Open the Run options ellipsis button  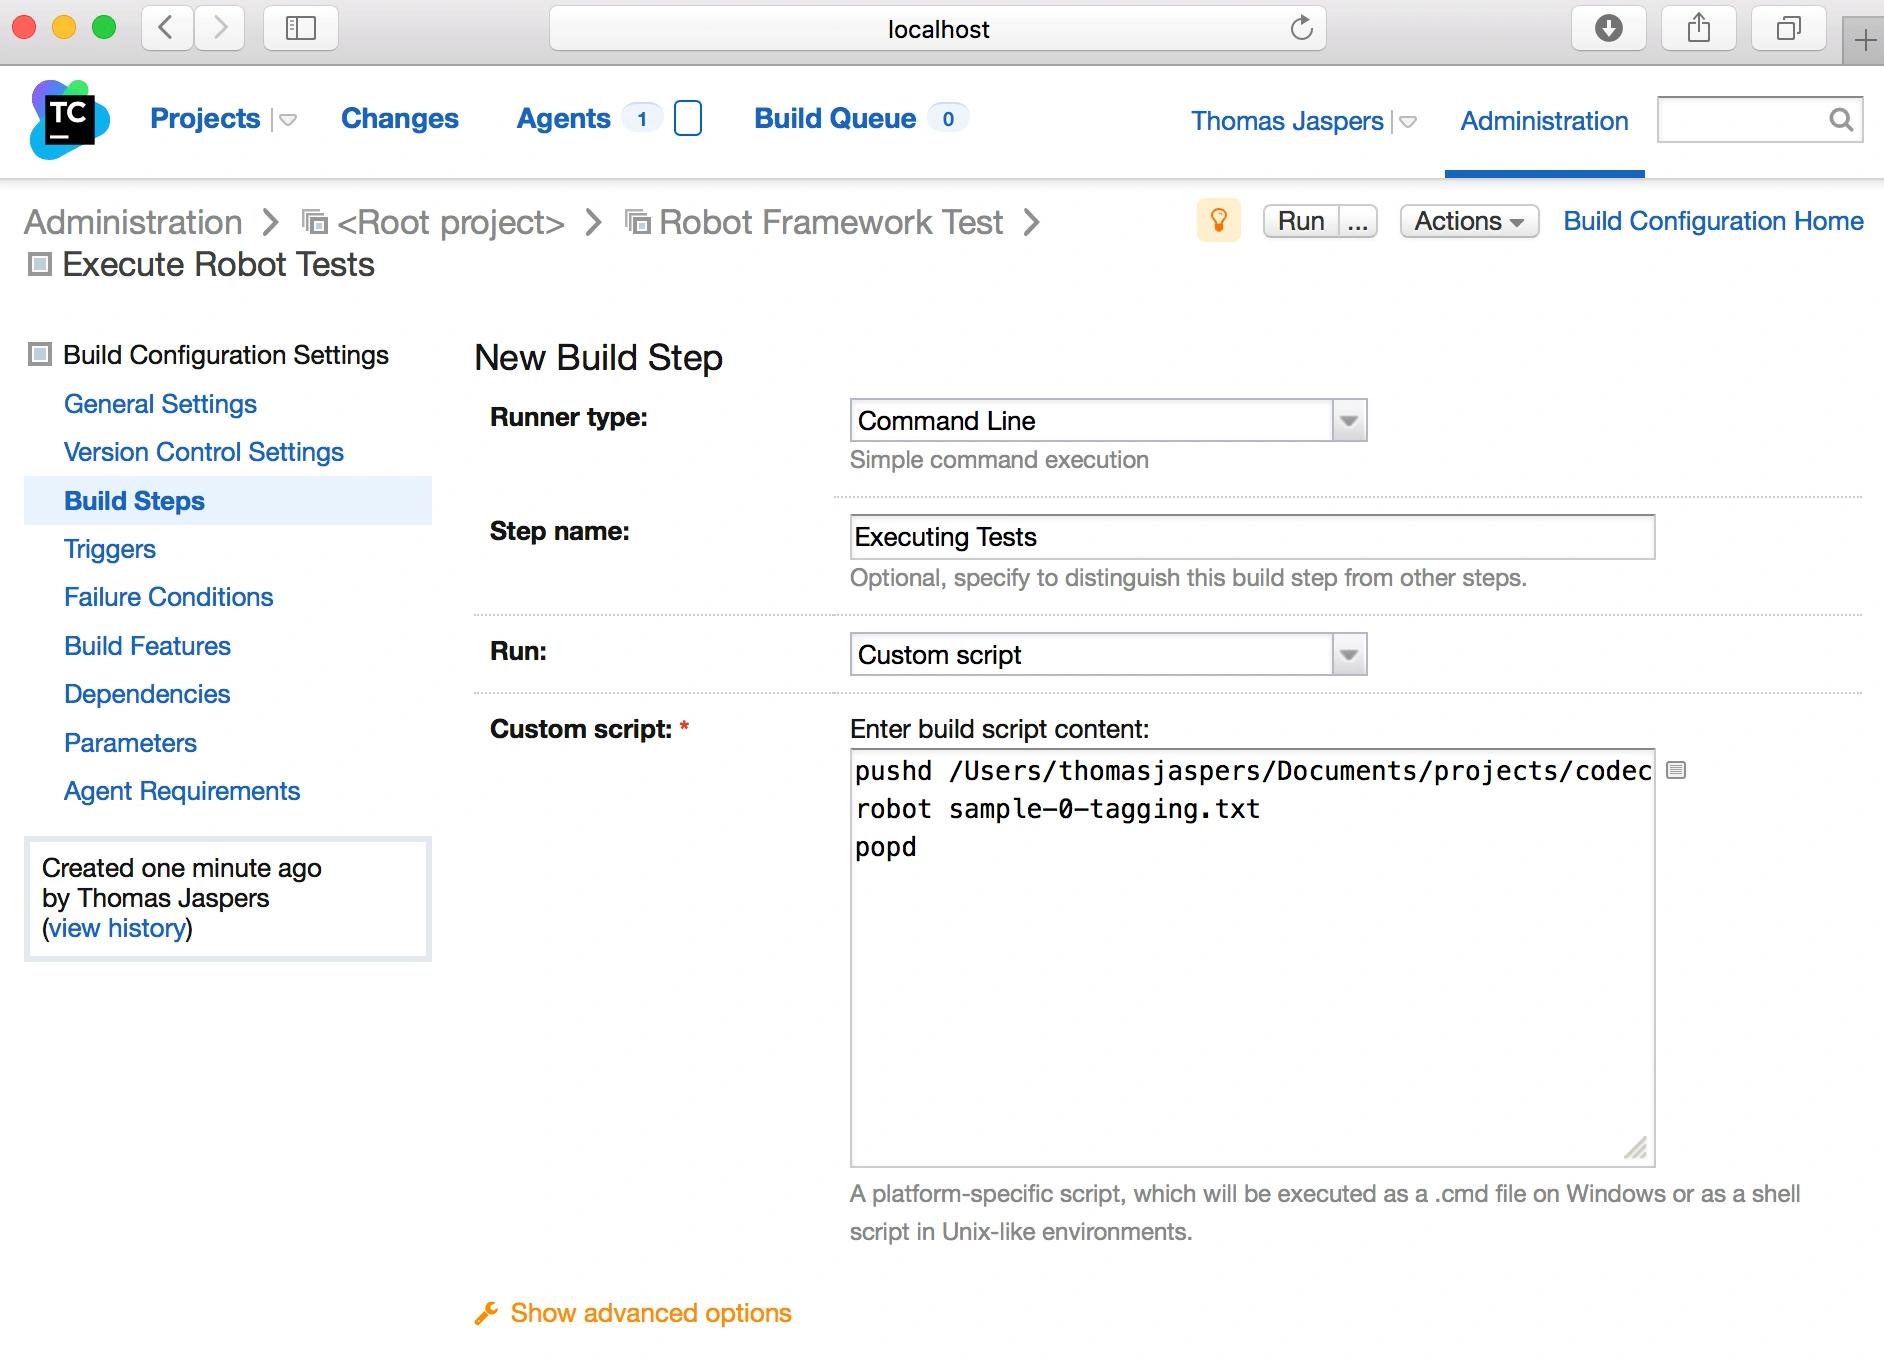point(1357,221)
